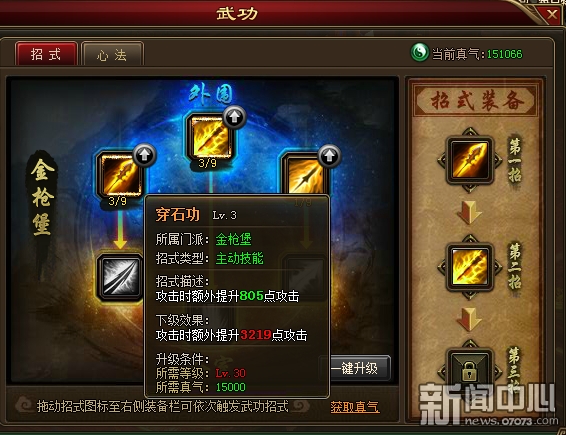Click the green yin-yang true qi icon
The height and width of the screenshot is (435, 566).
coord(419,53)
